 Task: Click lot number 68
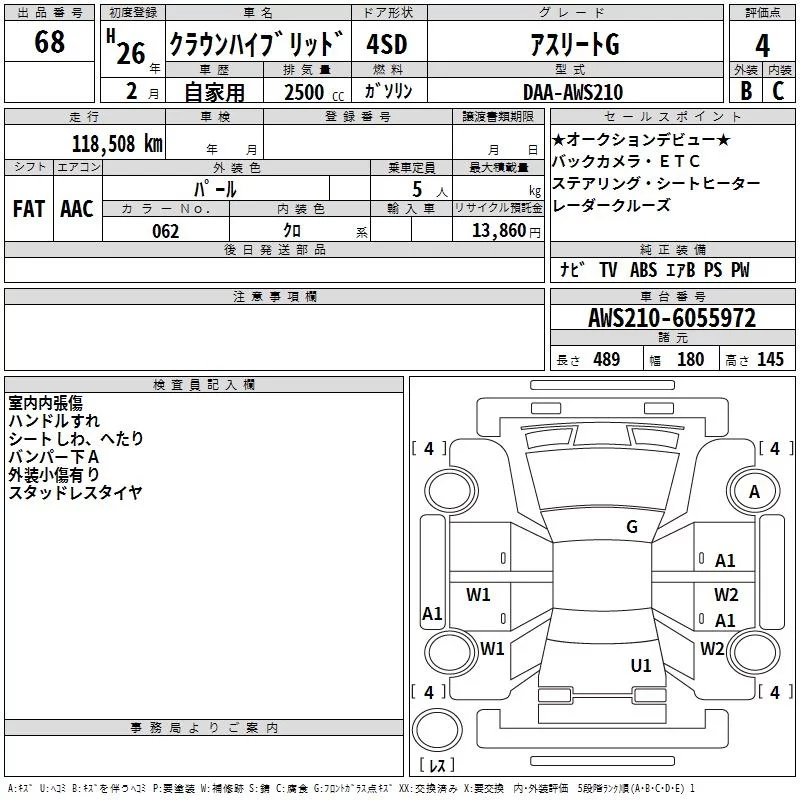tap(49, 41)
